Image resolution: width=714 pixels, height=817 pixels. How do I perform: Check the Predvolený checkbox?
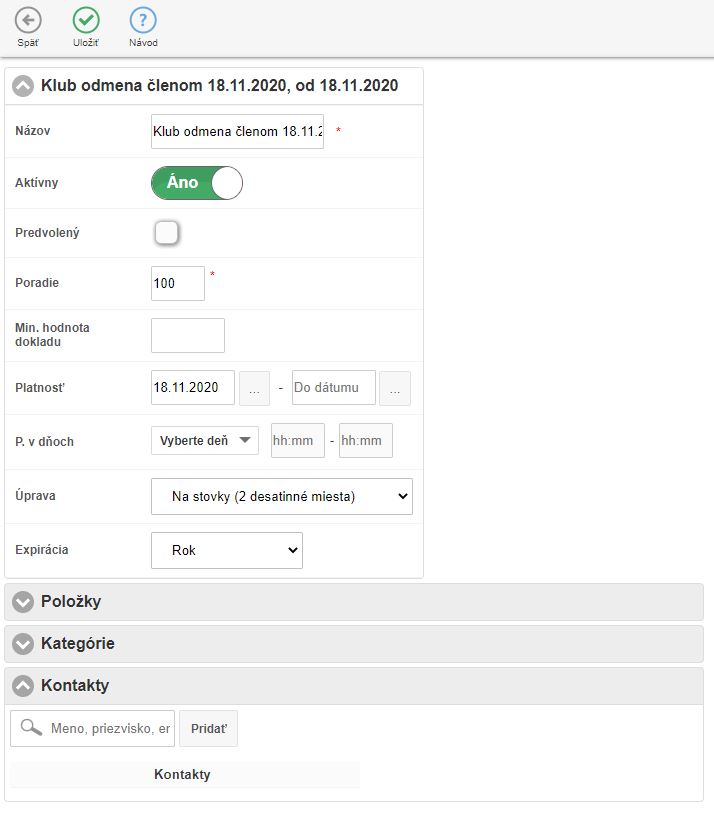click(x=167, y=233)
